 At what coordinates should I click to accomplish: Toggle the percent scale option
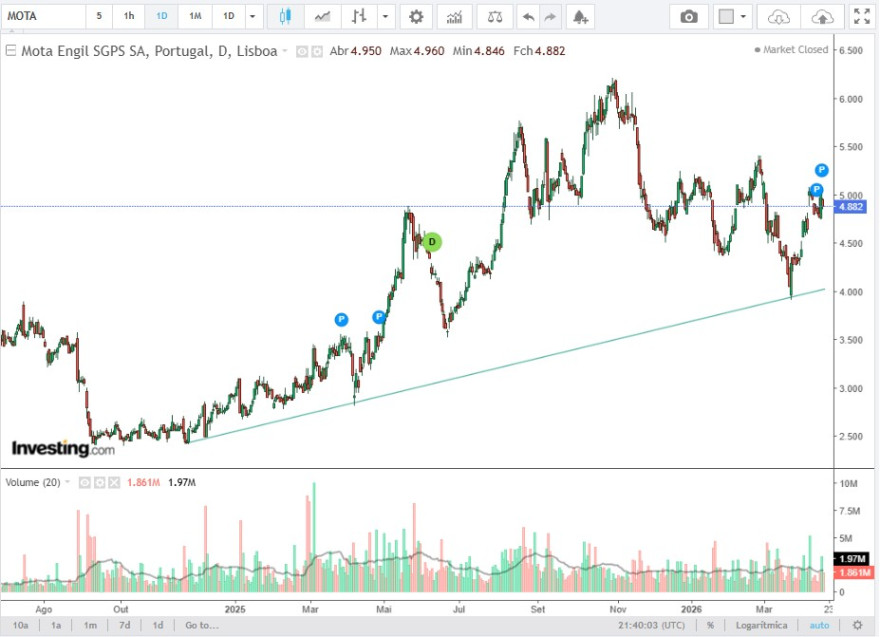[711, 625]
